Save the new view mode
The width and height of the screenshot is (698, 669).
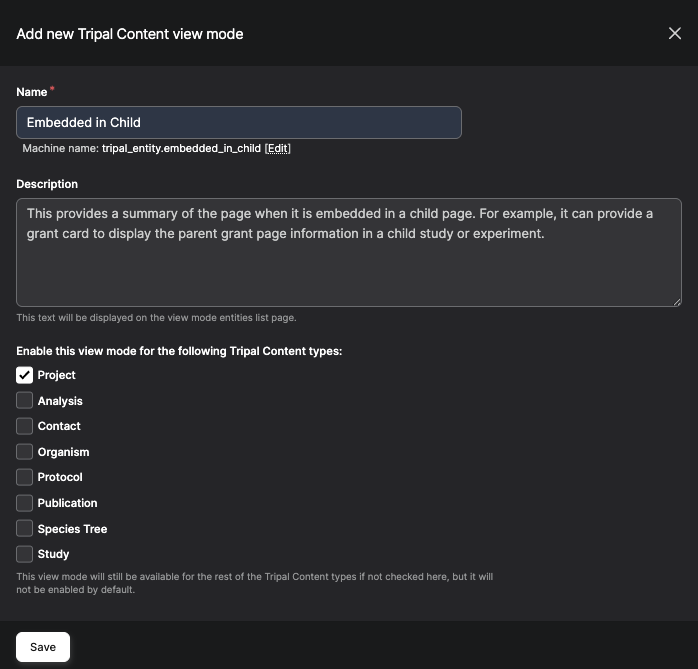pos(43,647)
